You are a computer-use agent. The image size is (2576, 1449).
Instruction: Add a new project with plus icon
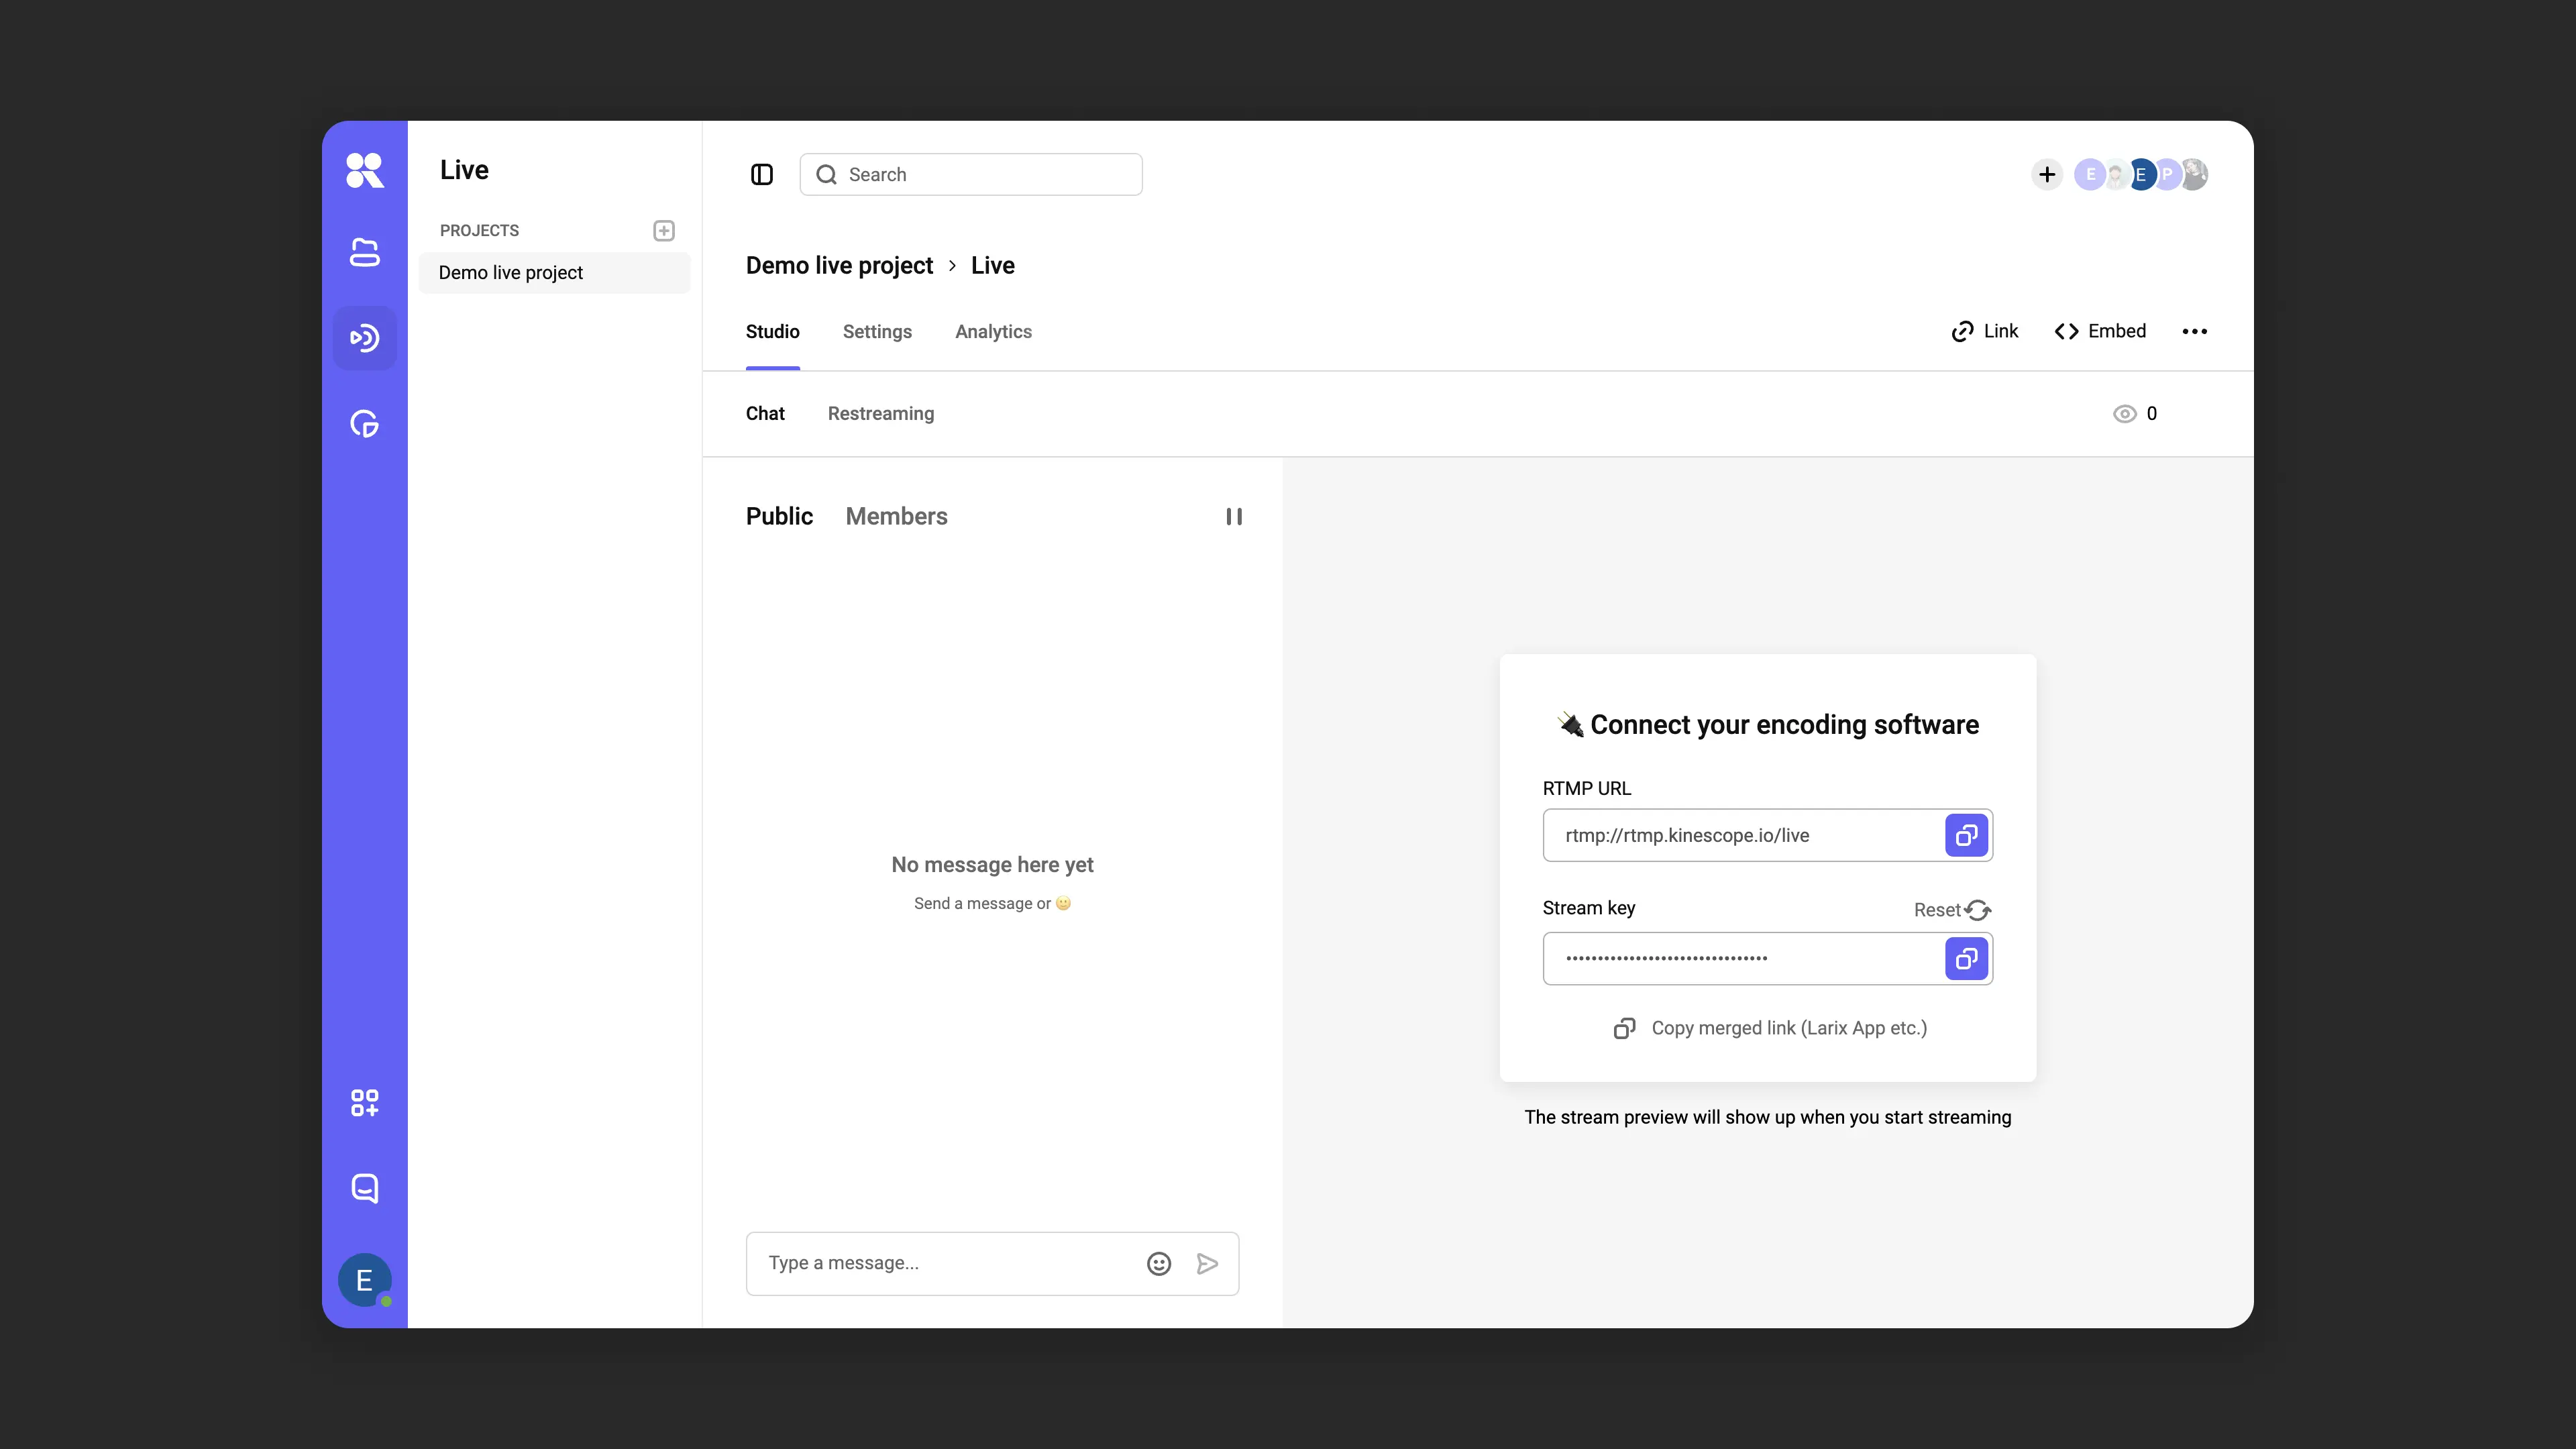point(664,231)
